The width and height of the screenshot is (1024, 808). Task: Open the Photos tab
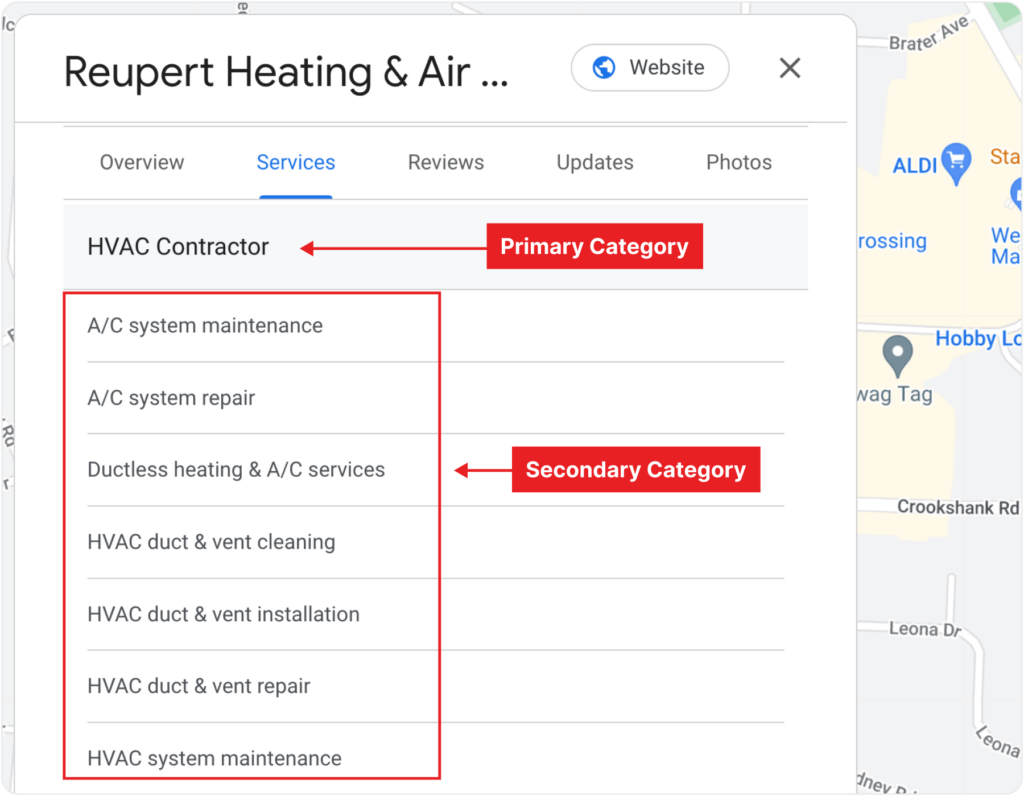[739, 163]
